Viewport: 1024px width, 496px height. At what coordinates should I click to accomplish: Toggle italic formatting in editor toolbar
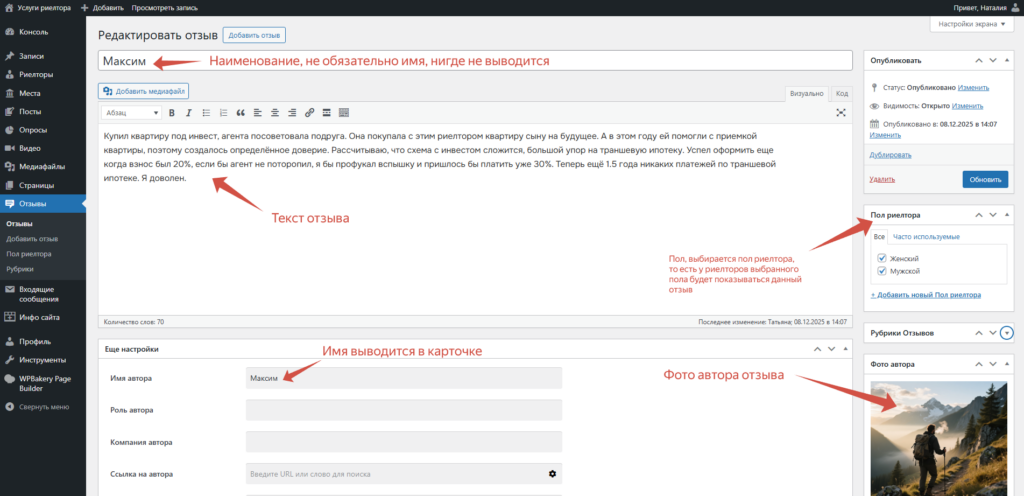pyautogui.click(x=189, y=113)
